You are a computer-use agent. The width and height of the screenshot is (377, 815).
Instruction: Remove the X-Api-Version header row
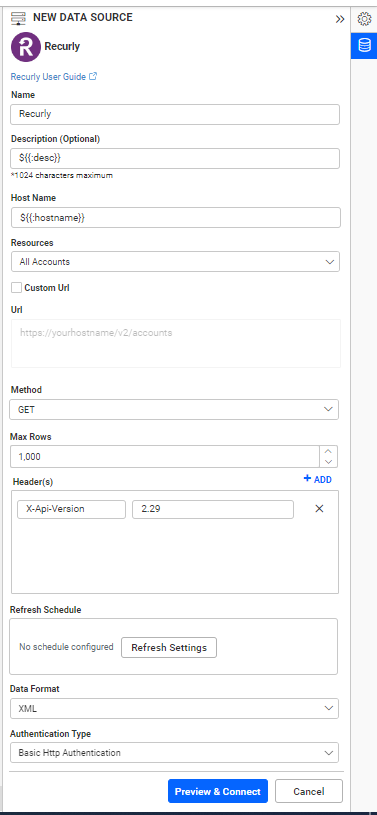[319, 509]
